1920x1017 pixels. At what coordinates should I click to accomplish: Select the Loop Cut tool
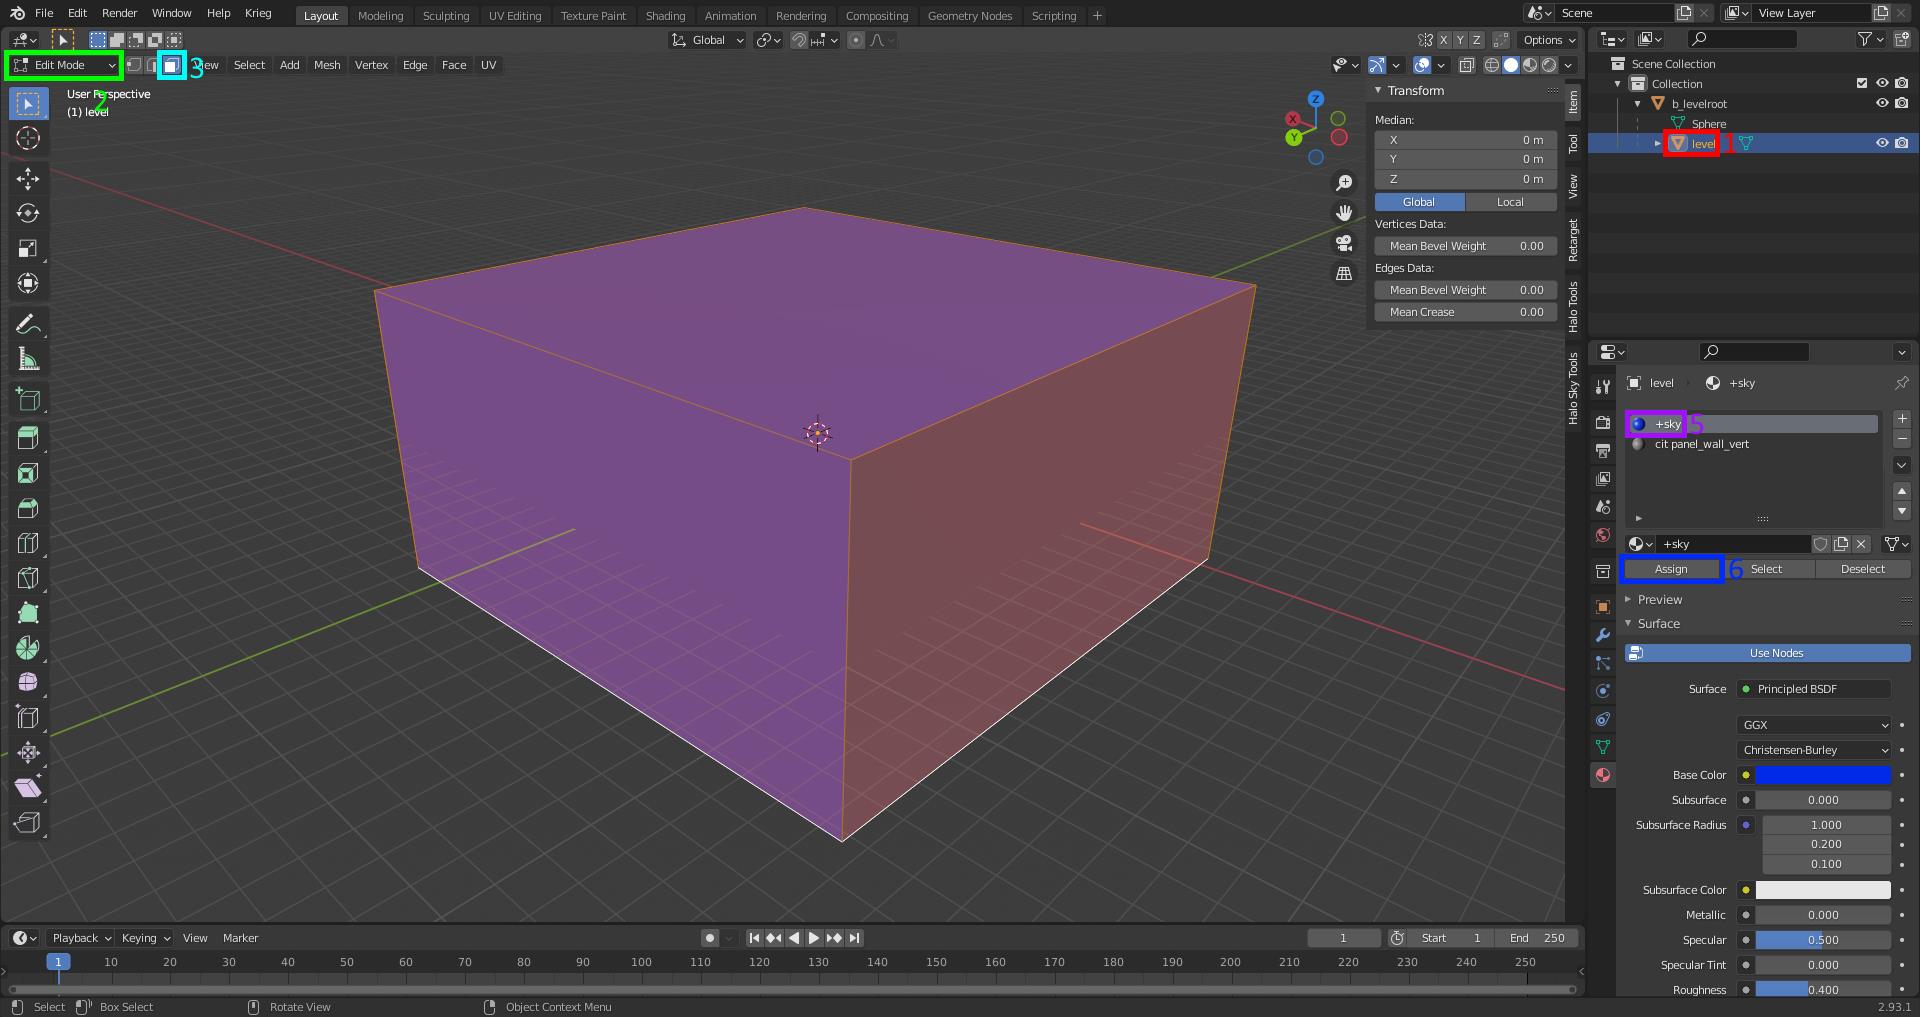[x=28, y=543]
